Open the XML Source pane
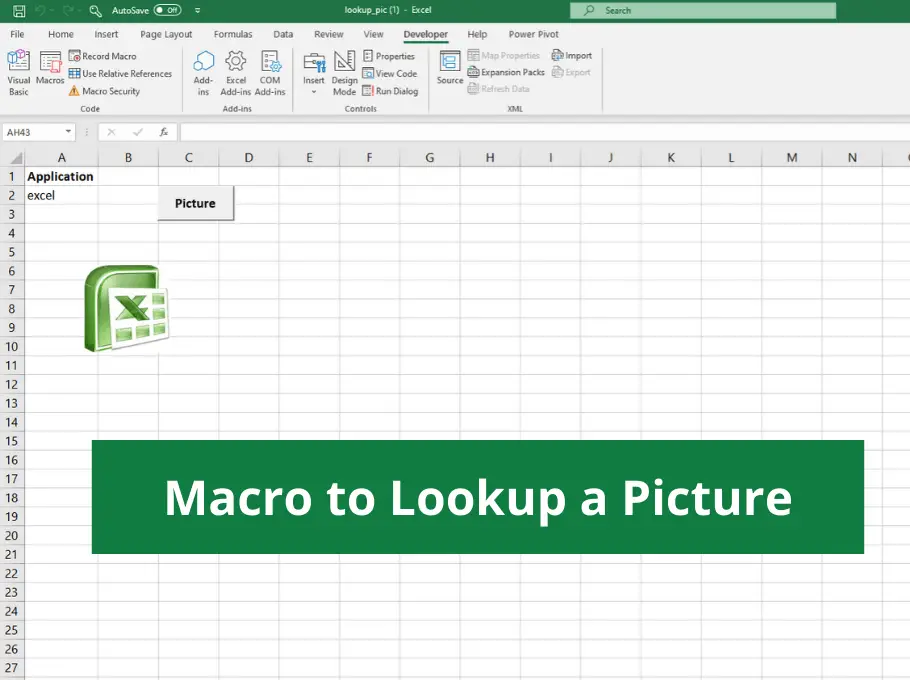The image size is (910, 680). 449,72
